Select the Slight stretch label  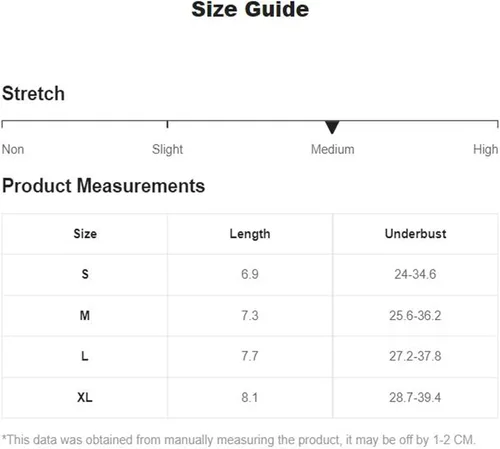[167, 149]
